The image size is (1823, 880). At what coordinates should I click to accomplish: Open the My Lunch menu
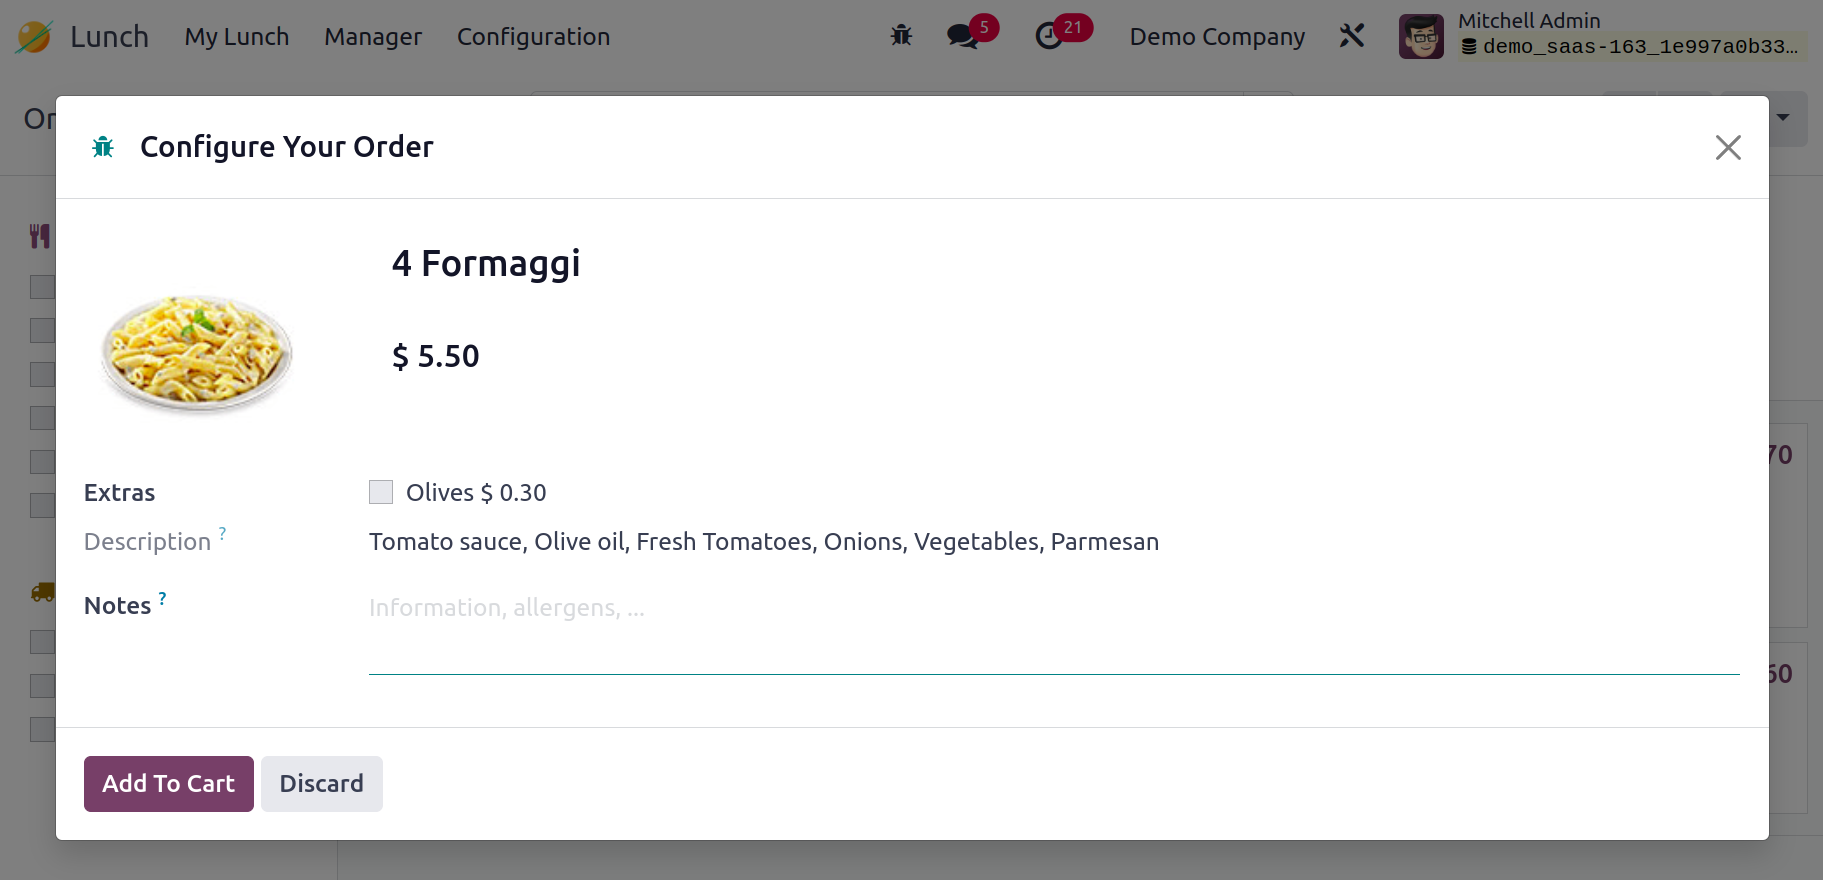tap(237, 36)
